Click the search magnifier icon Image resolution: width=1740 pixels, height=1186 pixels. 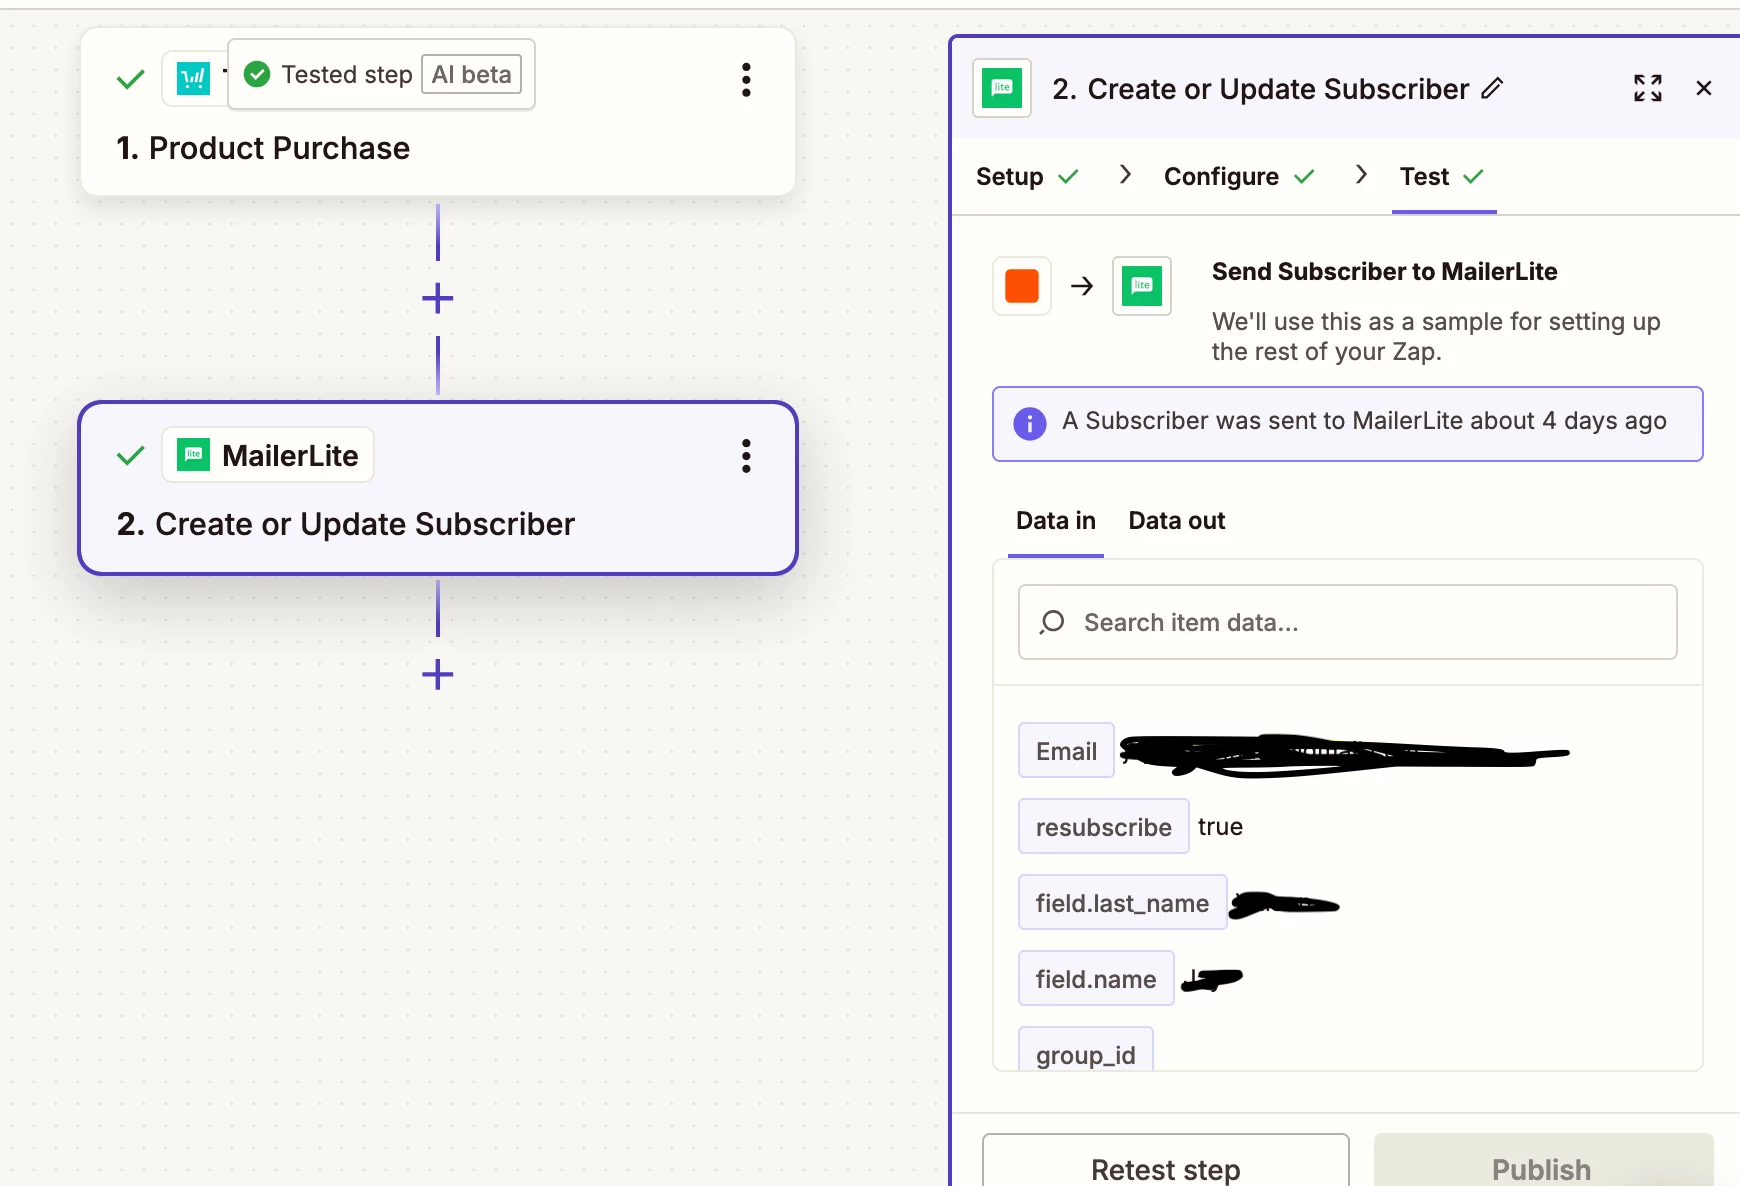1052,622
